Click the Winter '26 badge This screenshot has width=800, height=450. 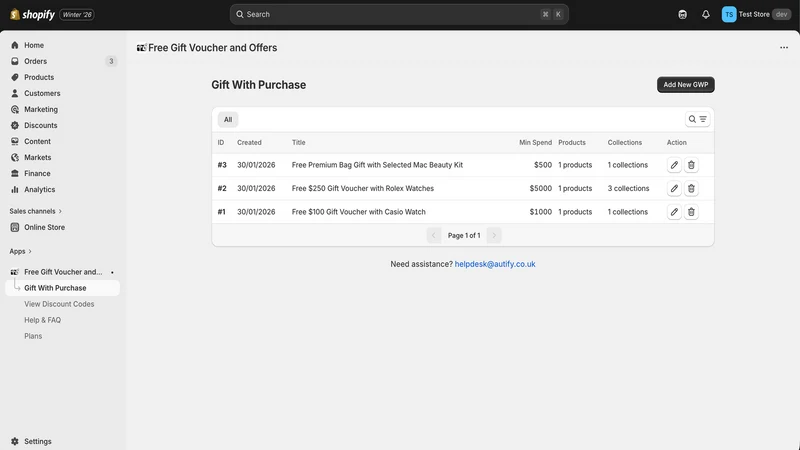click(x=77, y=14)
